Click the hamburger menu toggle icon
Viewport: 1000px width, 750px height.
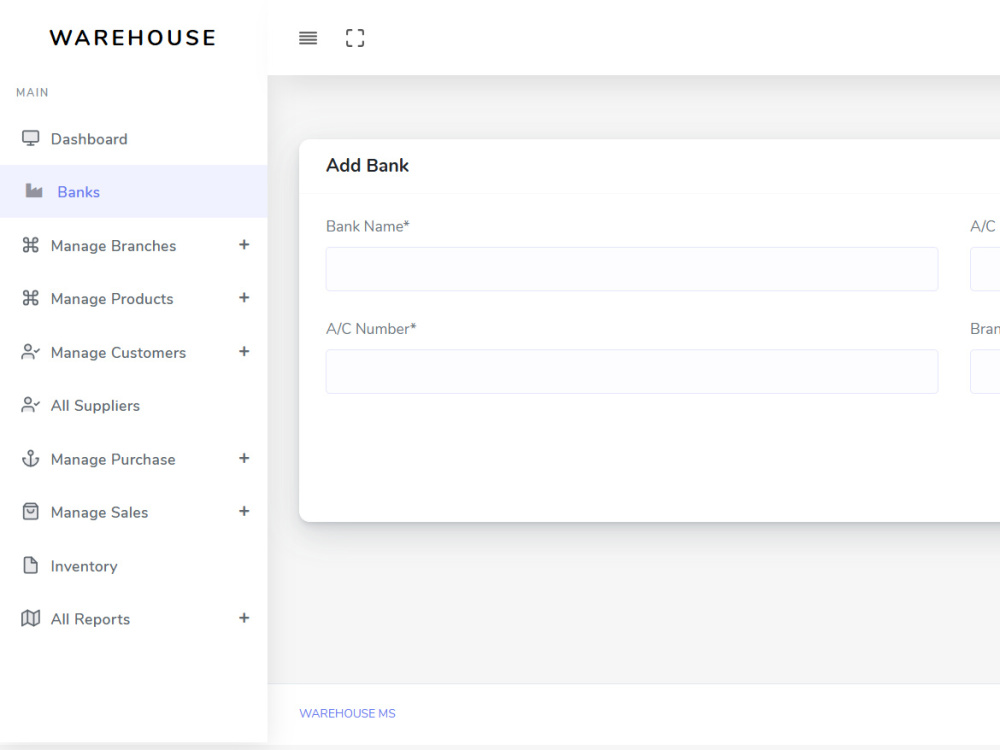tap(308, 38)
